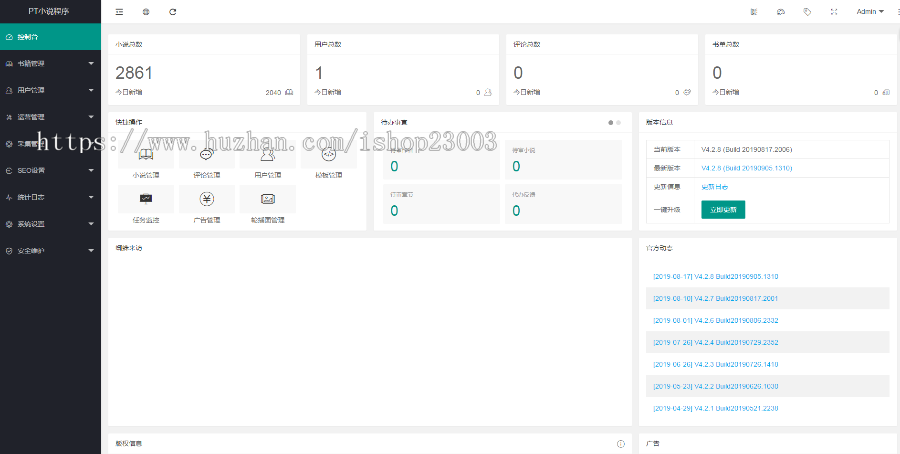Viewport: 900px width, 454px height.
Task: Open 任务监控 quick action monitor icon
Action: click(x=146, y=199)
